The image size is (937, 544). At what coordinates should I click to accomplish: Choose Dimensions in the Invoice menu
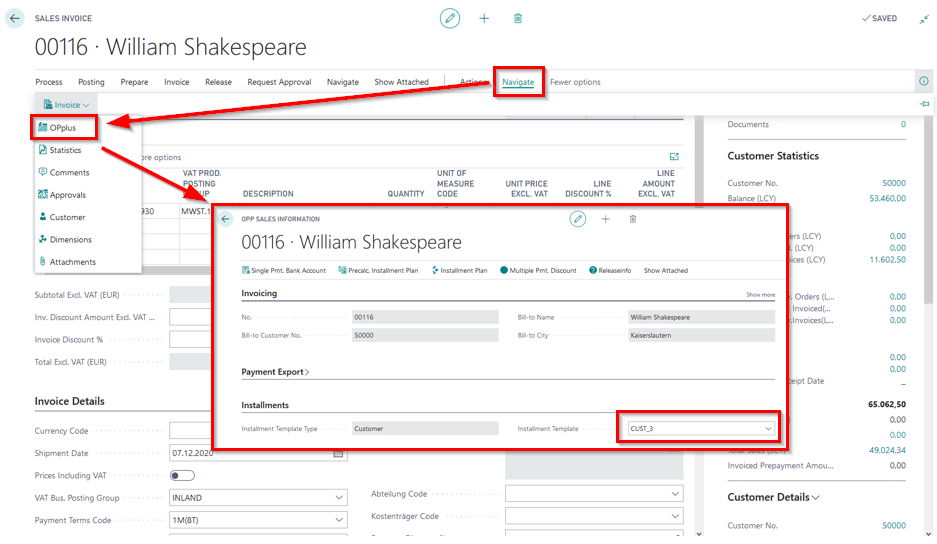pos(70,240)
